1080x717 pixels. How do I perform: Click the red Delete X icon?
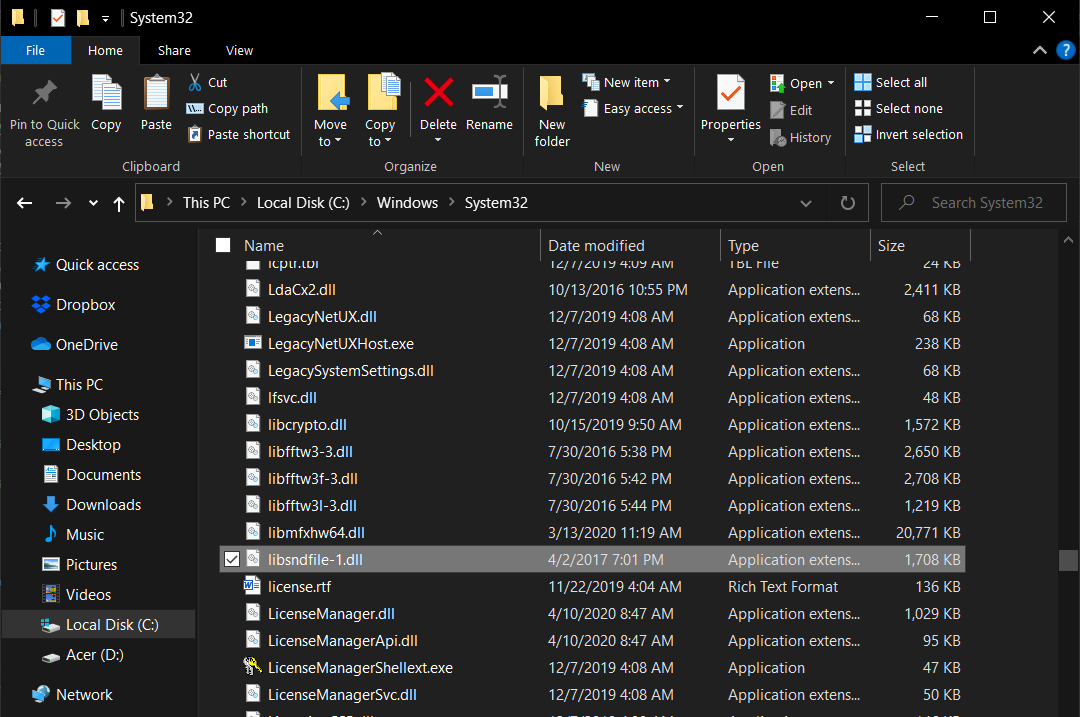click(x=438, y=92)
